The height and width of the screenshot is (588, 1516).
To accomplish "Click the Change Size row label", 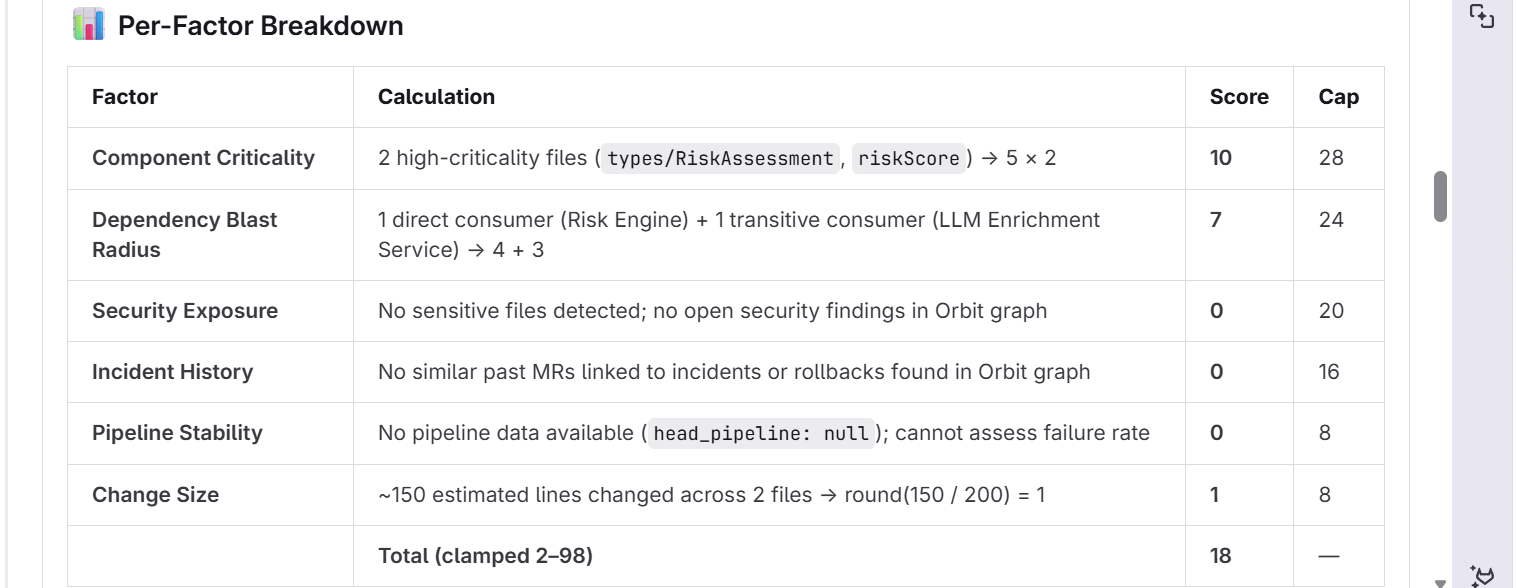I will pos(155,495).
